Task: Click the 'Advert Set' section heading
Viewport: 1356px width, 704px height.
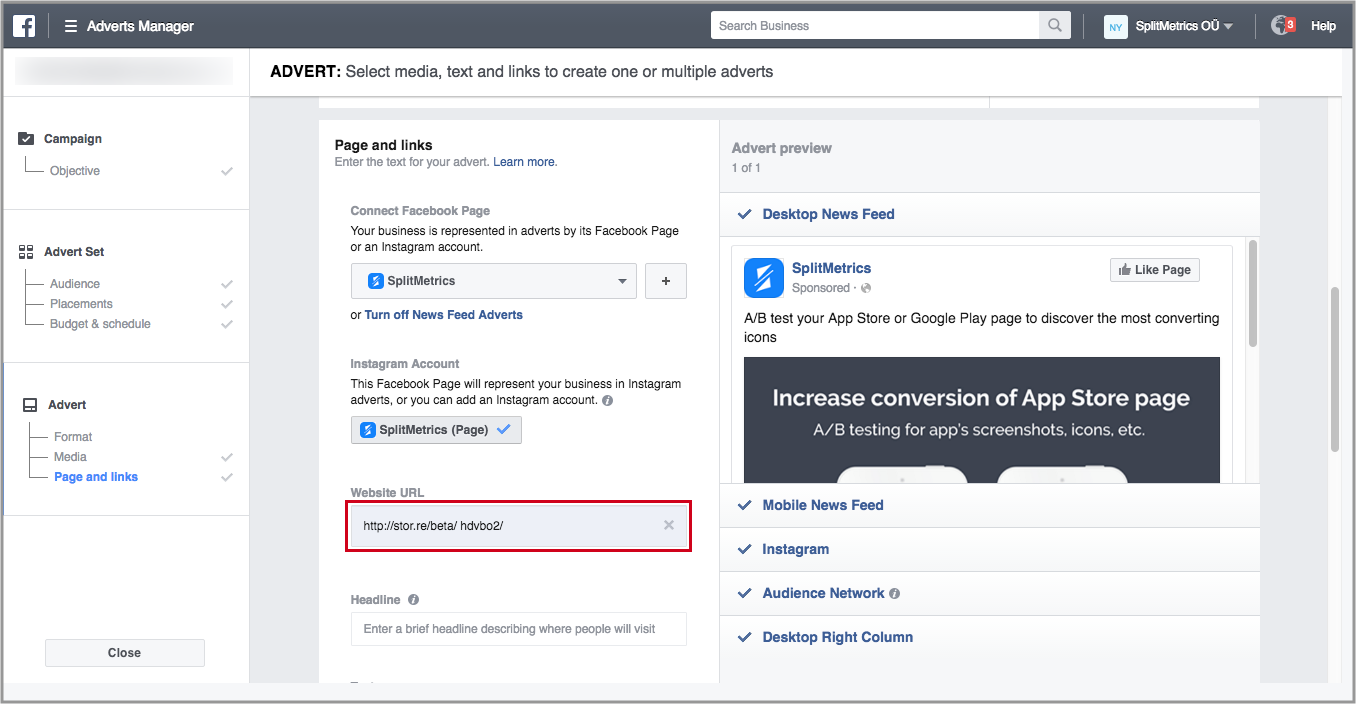Action: click(74, 252)
